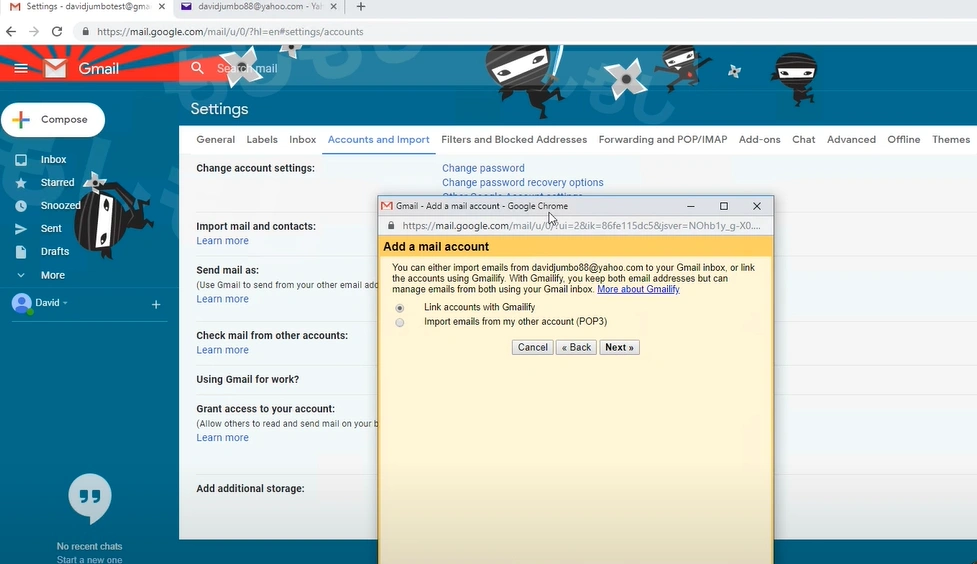Image resolution: width=977 pixels, height=564 pixels.
Task: Click the Compose button
Action: click(x=53, y=120)
